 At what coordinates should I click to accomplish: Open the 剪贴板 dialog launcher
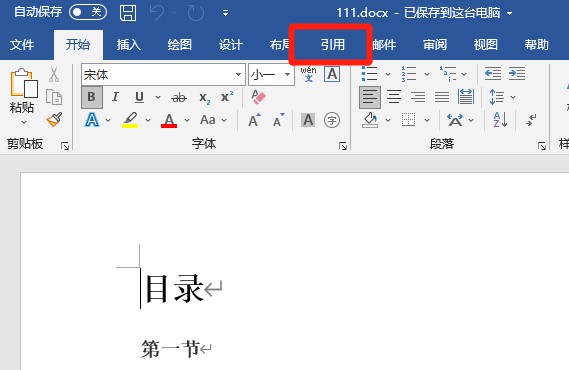[x=65, y=146]
